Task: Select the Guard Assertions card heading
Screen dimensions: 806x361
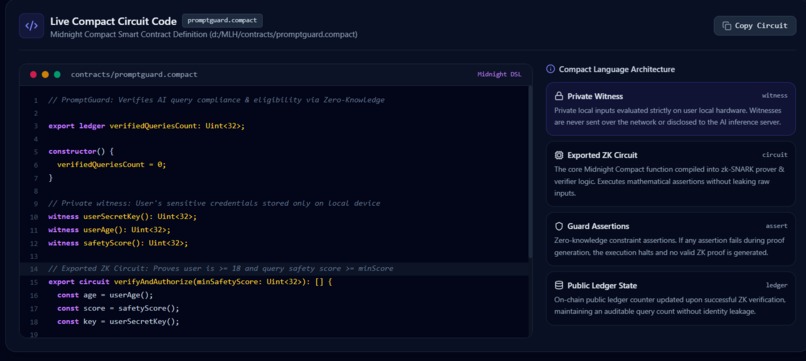Action: [x=598, y=226]
